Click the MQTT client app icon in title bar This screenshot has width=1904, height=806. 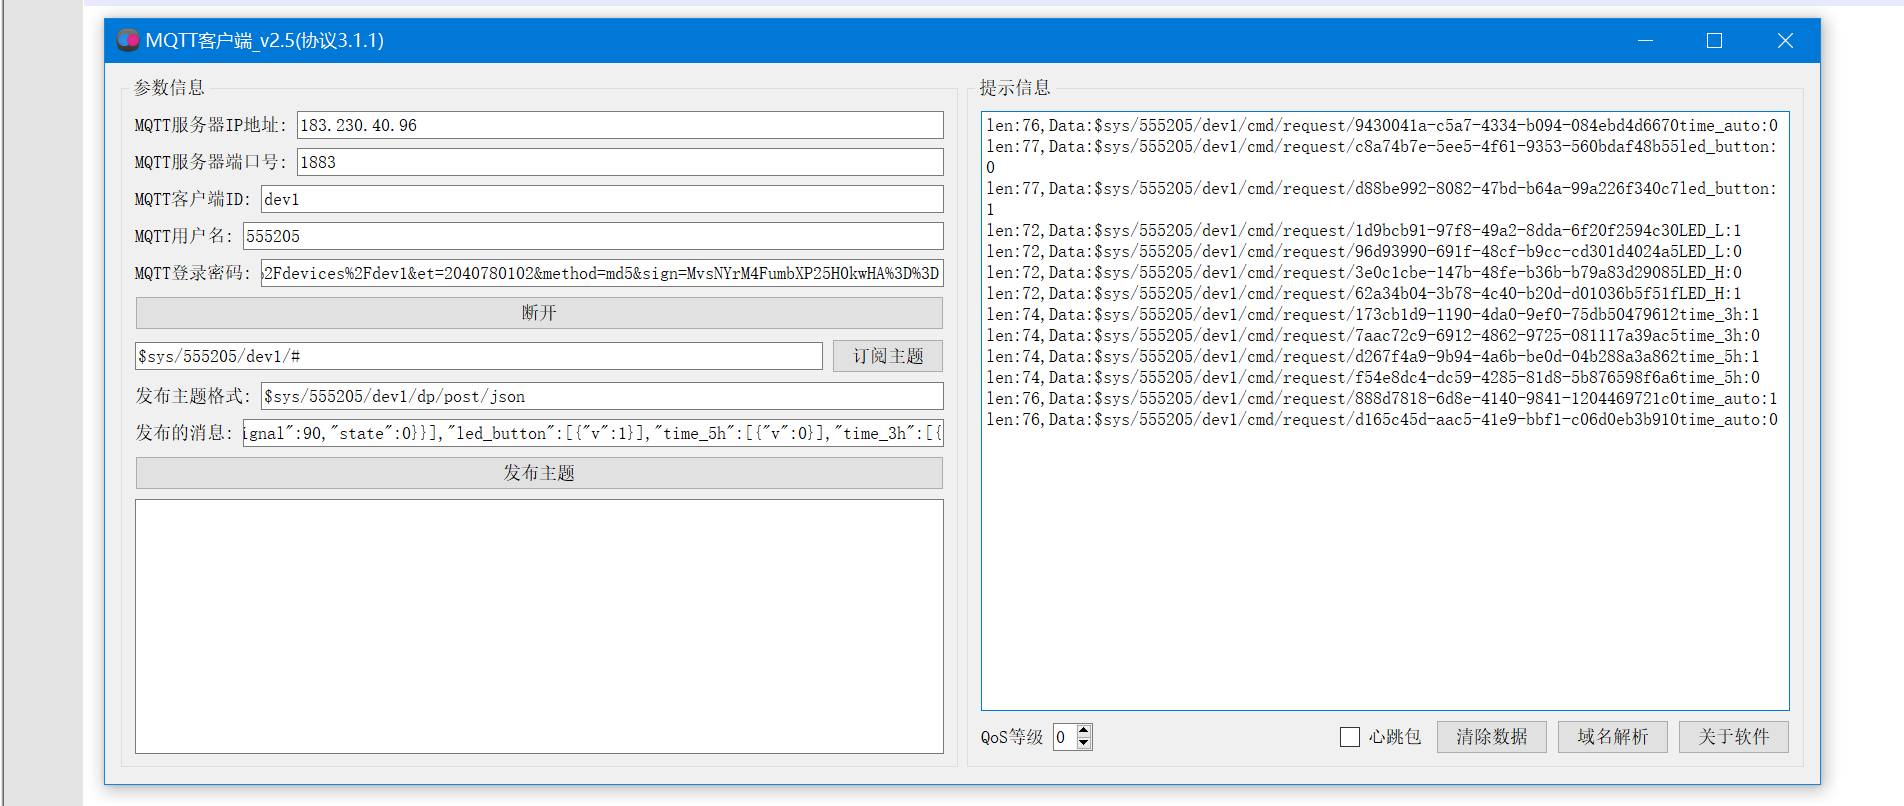coord(128,40)
